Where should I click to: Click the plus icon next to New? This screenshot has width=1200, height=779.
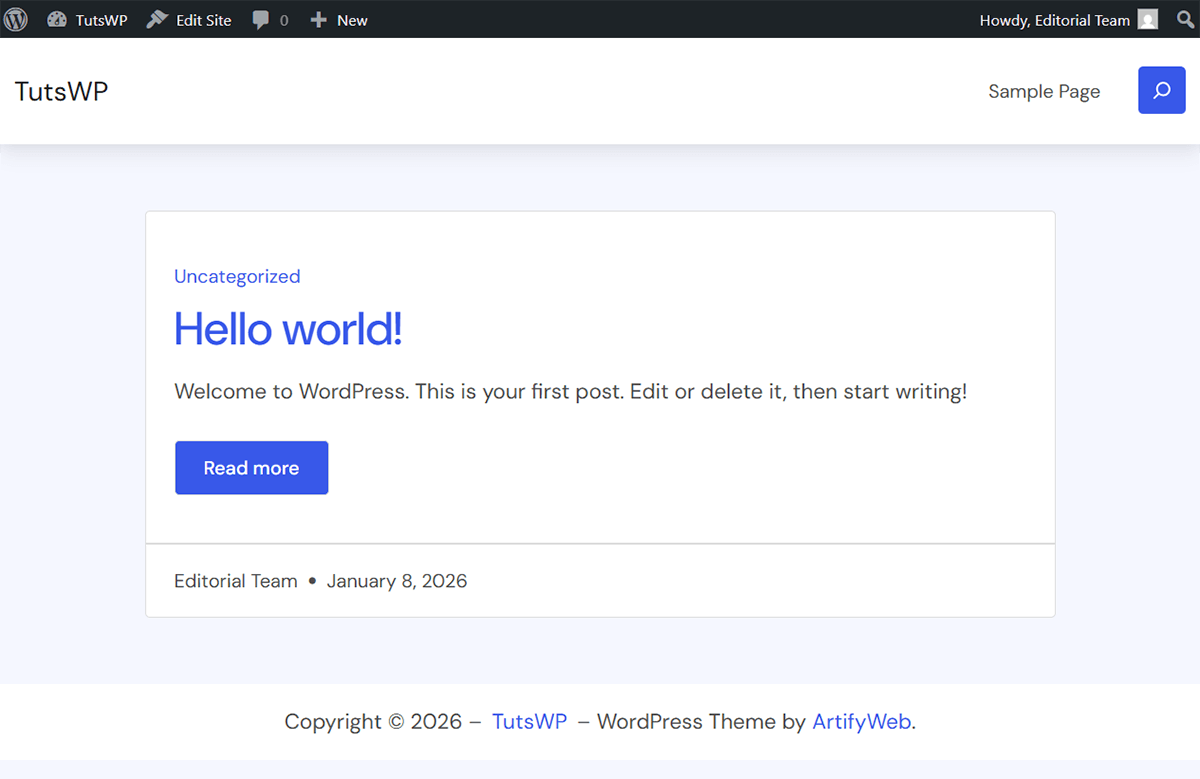tap(317, 19)
